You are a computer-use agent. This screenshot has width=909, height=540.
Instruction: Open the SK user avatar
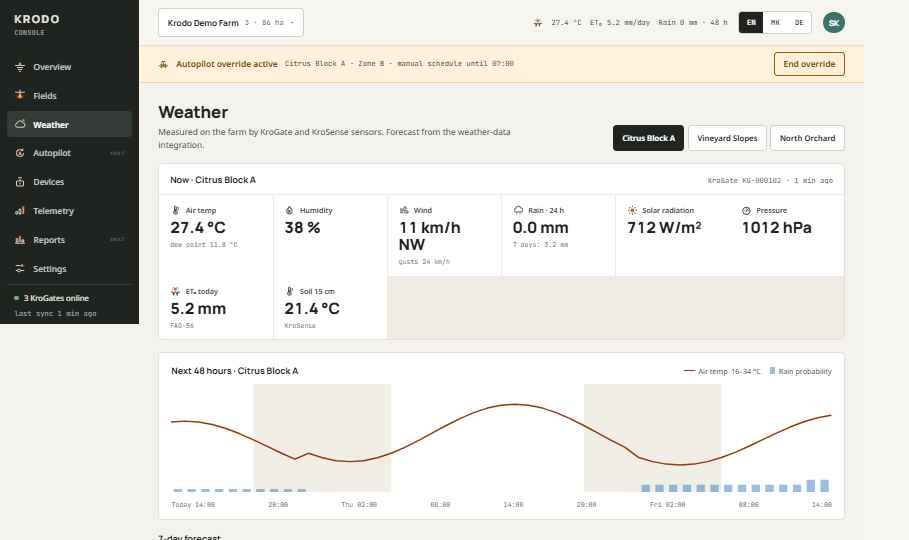click(x=834, y=23)
